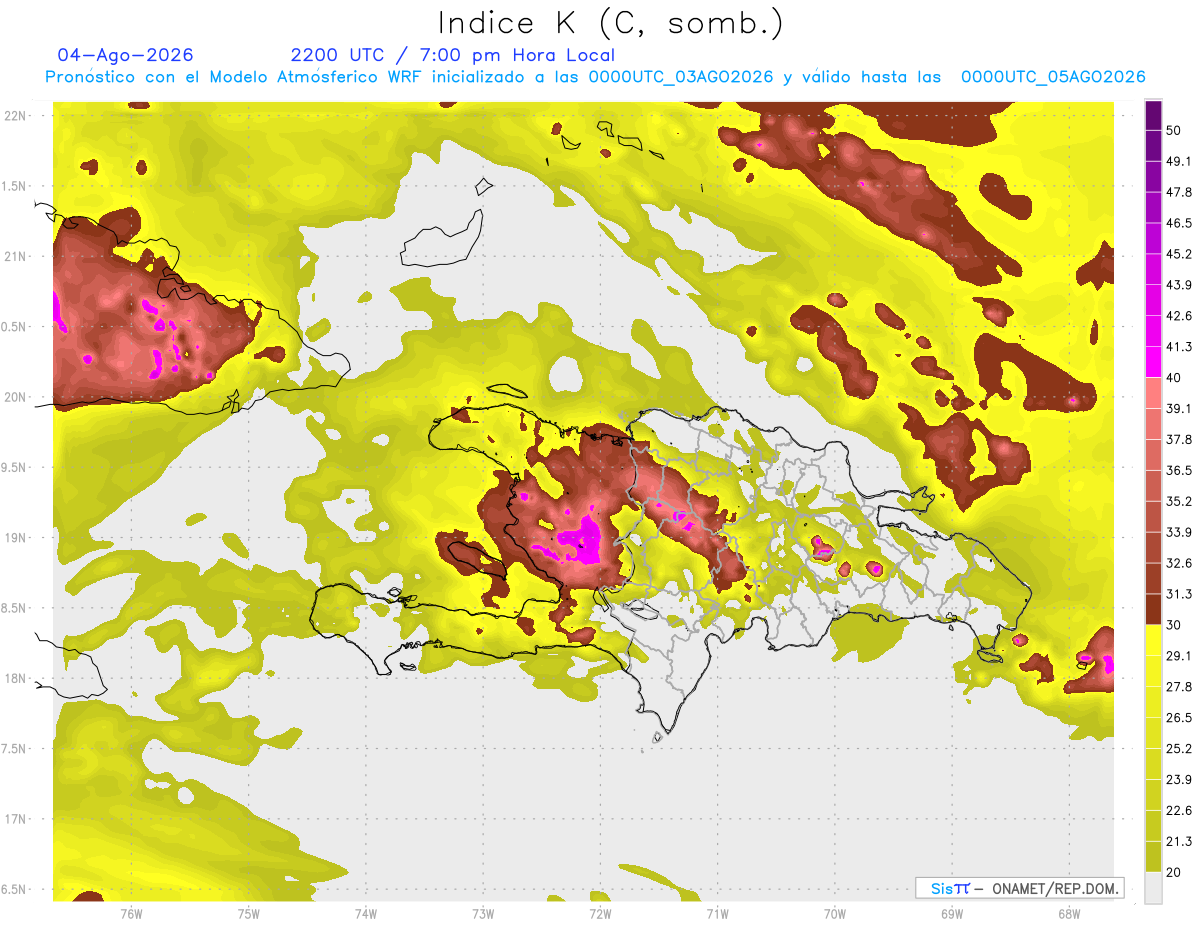The height and width of the screenshot is (927, 1200).
Task: Select the date text '04-Ago-2026'
Action: coord(126,55)
